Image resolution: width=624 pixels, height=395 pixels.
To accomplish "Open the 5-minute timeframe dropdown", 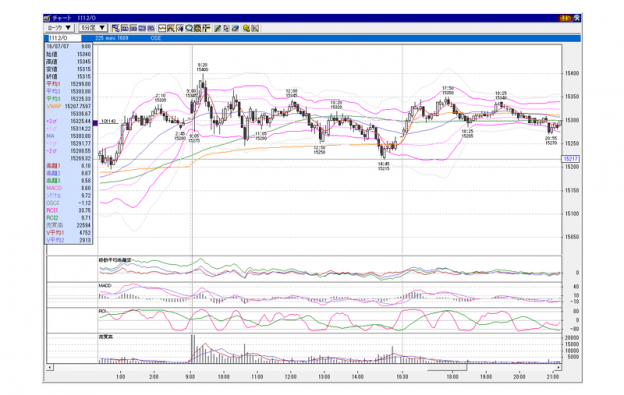I will [x=93, y=28].
